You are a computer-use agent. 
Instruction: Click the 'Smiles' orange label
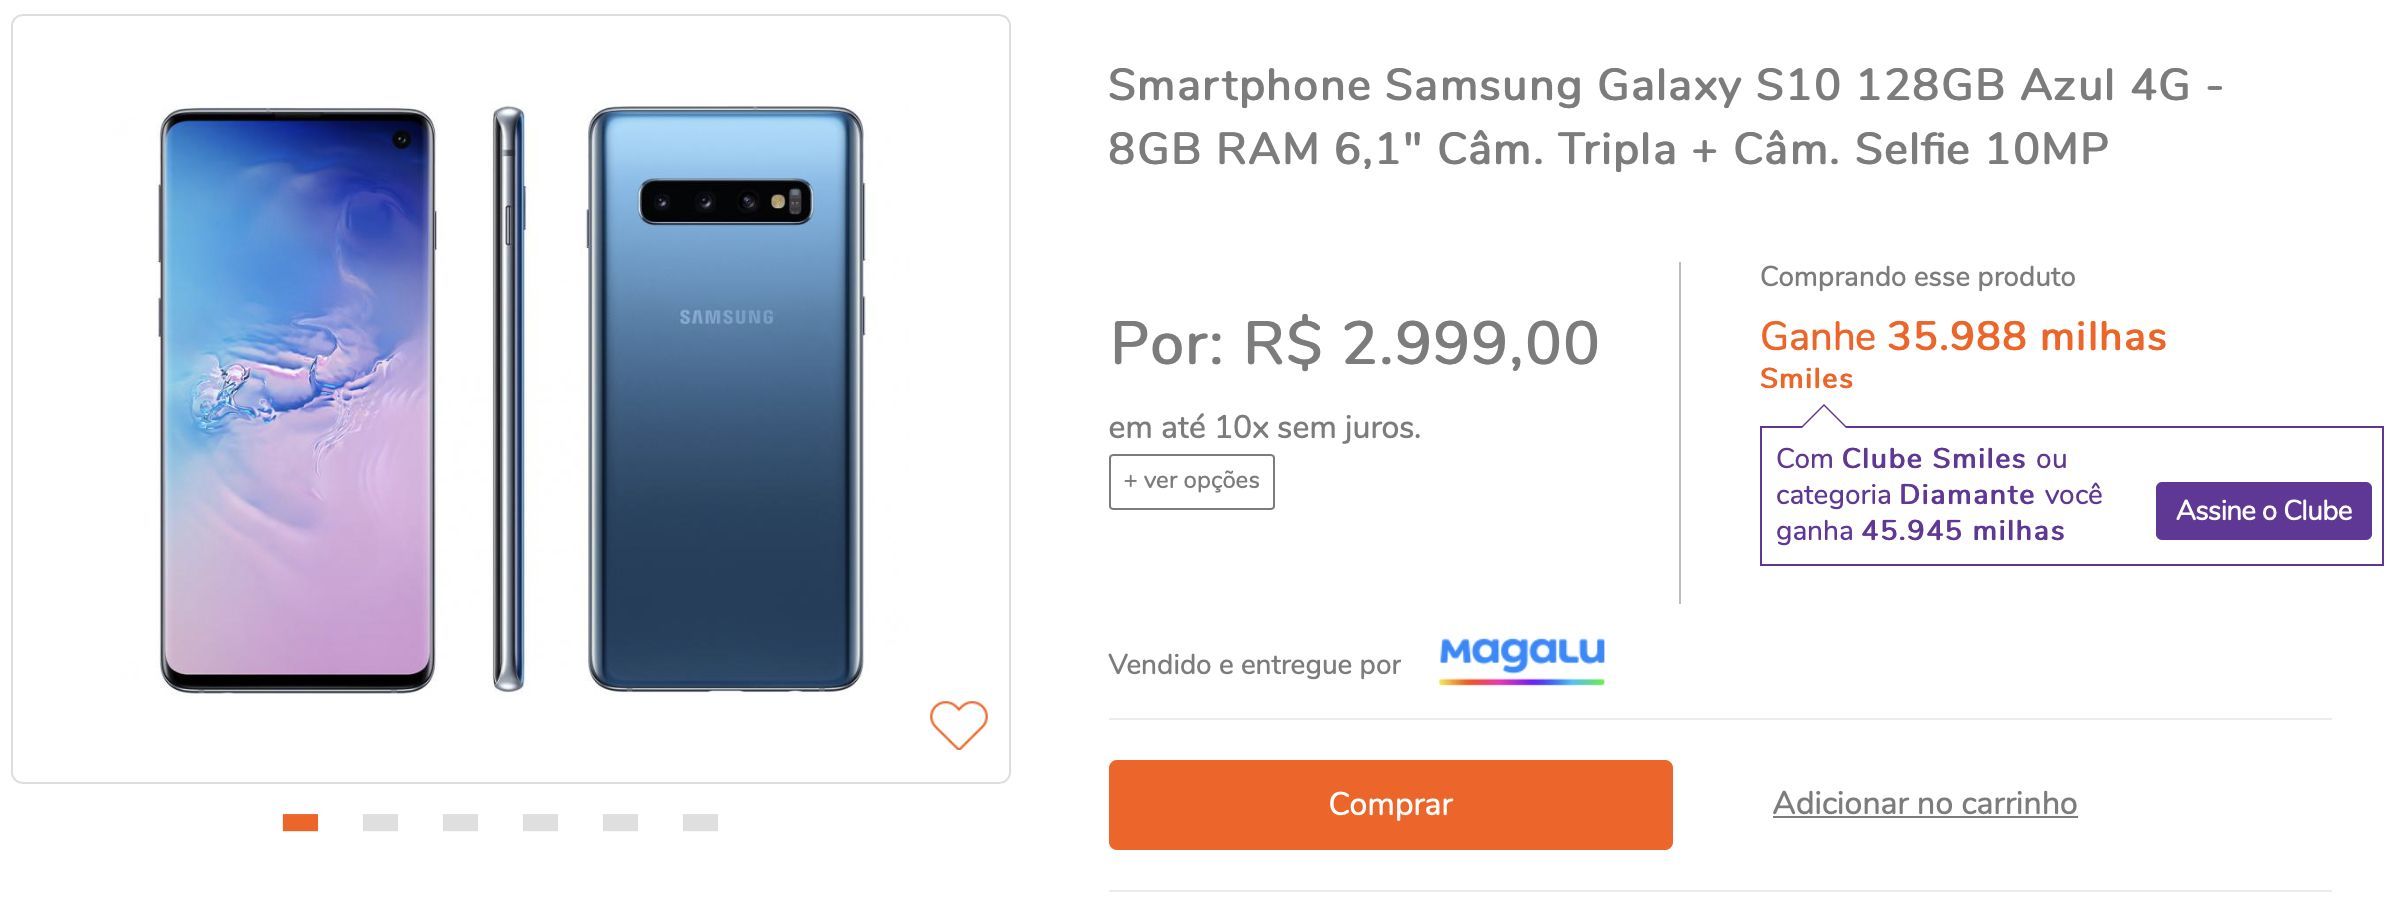coord(1806,379)
